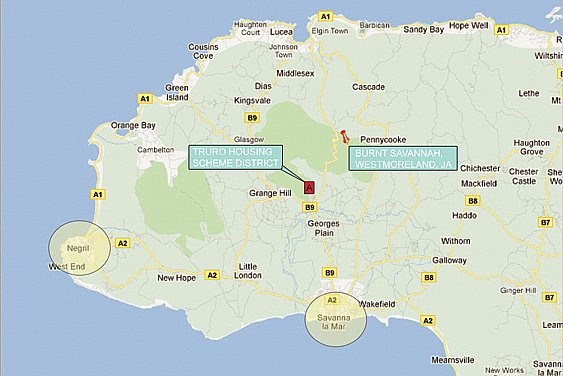The width and height of the screenshot is (563, 376).
Task: Click the highlighted Negril circle
Action: (80, 248)
